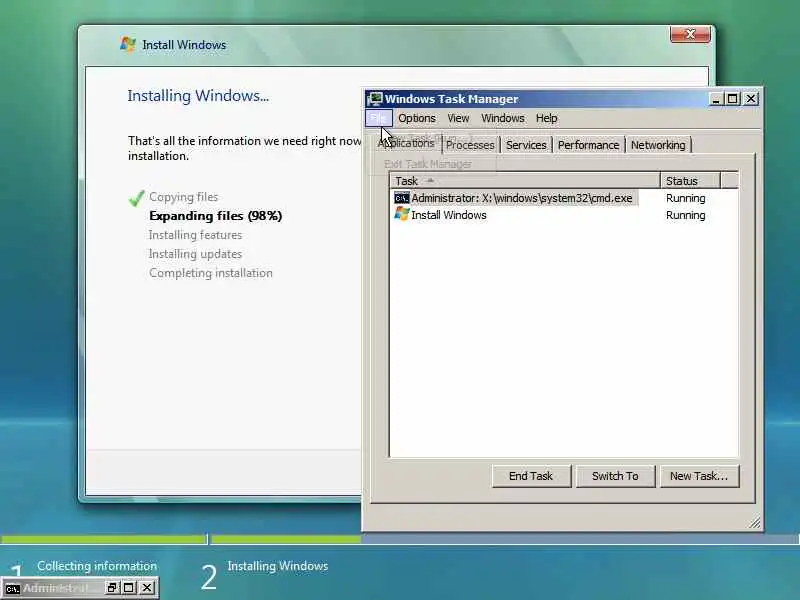
Task: Switch to the Networking tab
Action: click(658, 145)
